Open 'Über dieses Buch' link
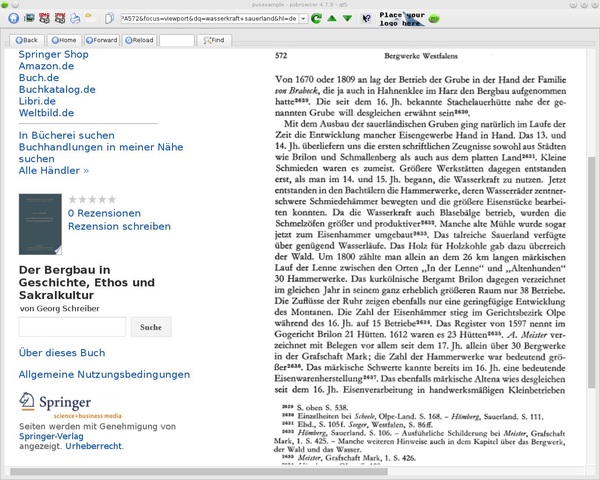 [62, 353]
